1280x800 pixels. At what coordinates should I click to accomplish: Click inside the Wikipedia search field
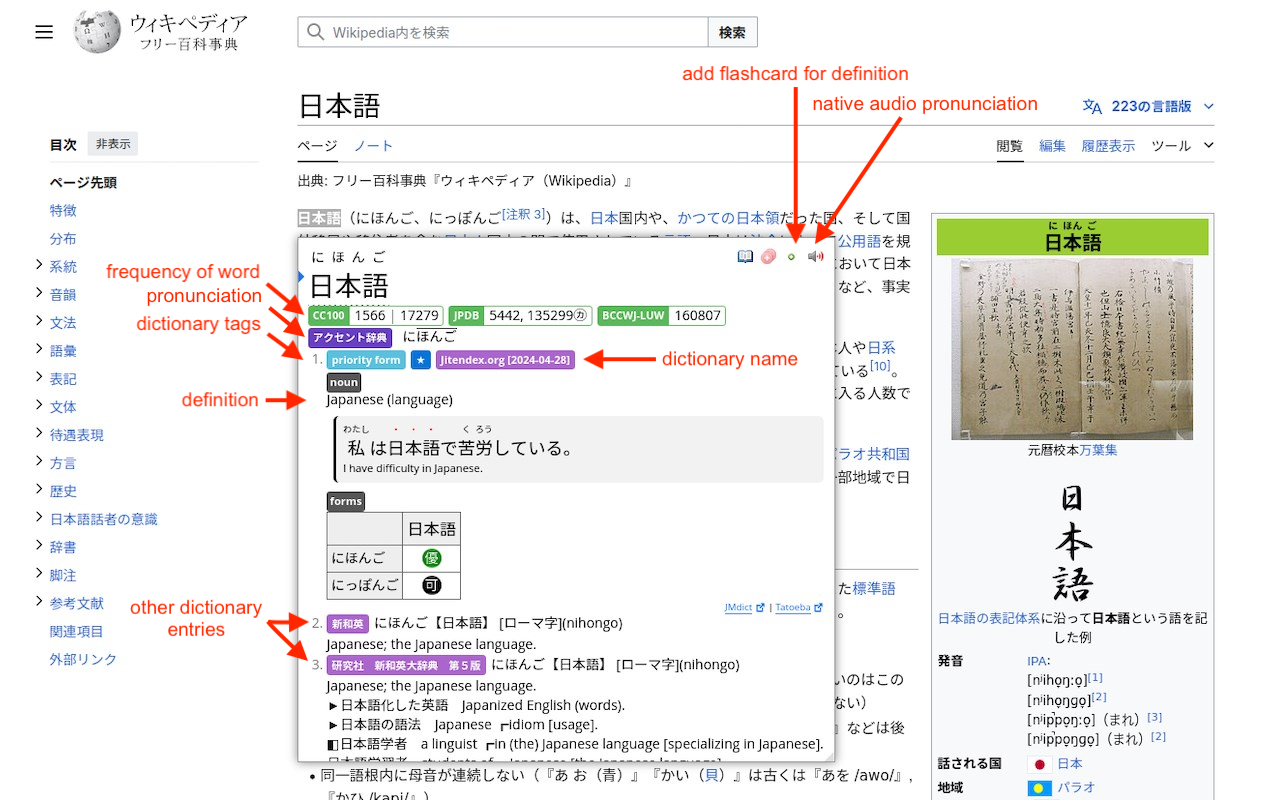[x=500, y=31]
